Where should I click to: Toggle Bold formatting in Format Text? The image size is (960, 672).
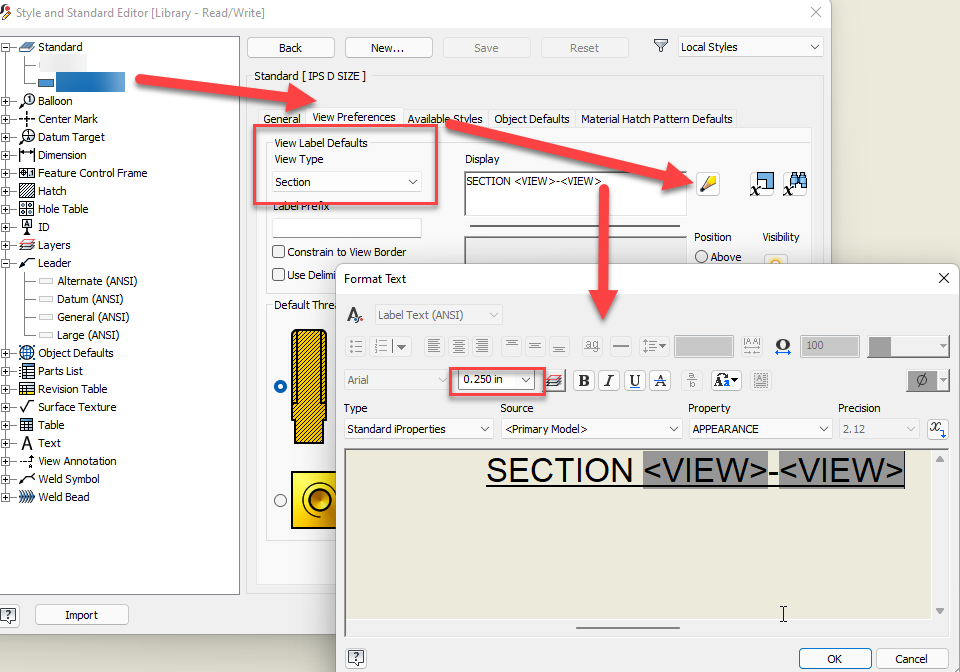coord(583,381)
